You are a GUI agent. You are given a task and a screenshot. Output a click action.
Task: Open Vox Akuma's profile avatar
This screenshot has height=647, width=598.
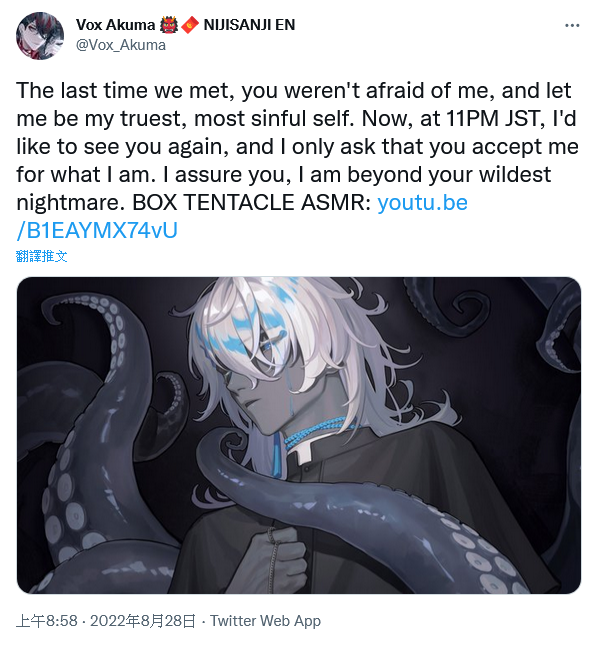click(x=40, y=36)
